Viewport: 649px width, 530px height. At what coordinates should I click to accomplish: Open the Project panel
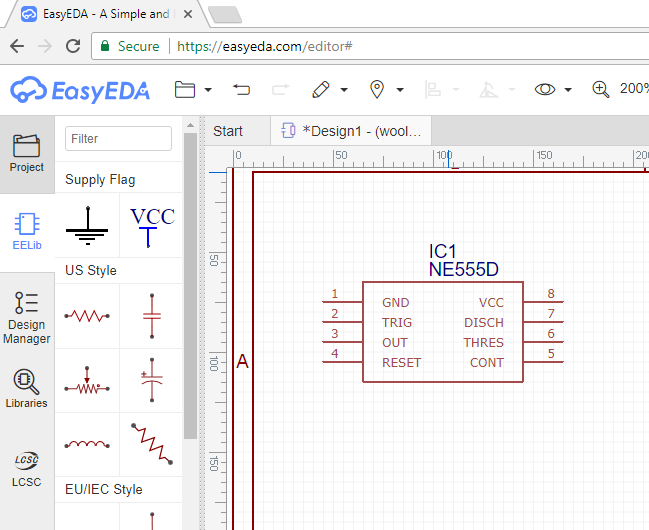[27, 154]
